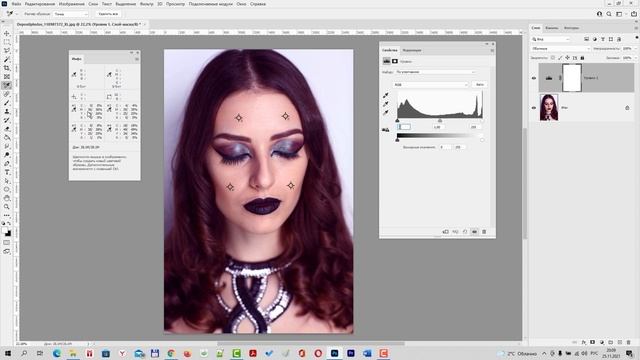This screenshot has width=640, height=360.
Task: Open the Справка menu
Action: [x=258, y=4]
